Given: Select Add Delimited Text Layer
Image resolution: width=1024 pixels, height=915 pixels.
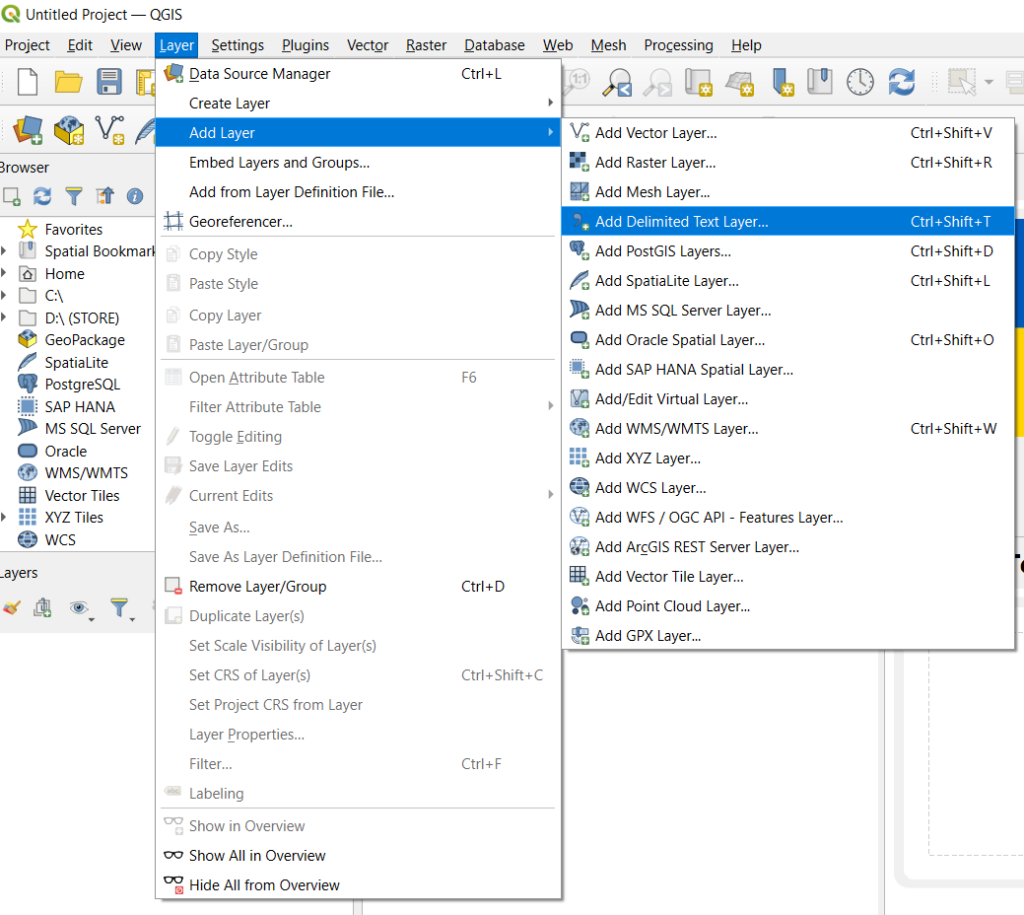Looking at the screenshot, I should click(681, 222).
